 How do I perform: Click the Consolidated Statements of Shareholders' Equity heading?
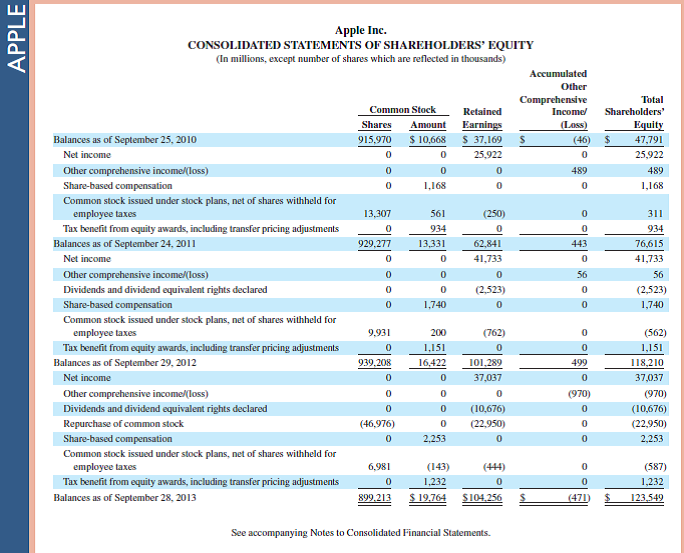pos(360,45)
